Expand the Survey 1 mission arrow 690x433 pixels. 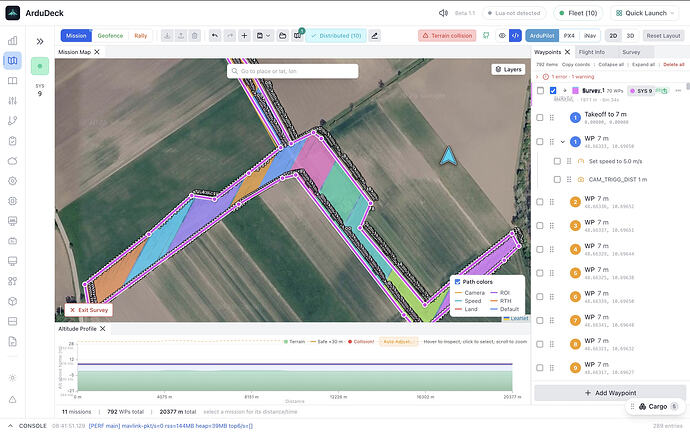tap(565, 91)
